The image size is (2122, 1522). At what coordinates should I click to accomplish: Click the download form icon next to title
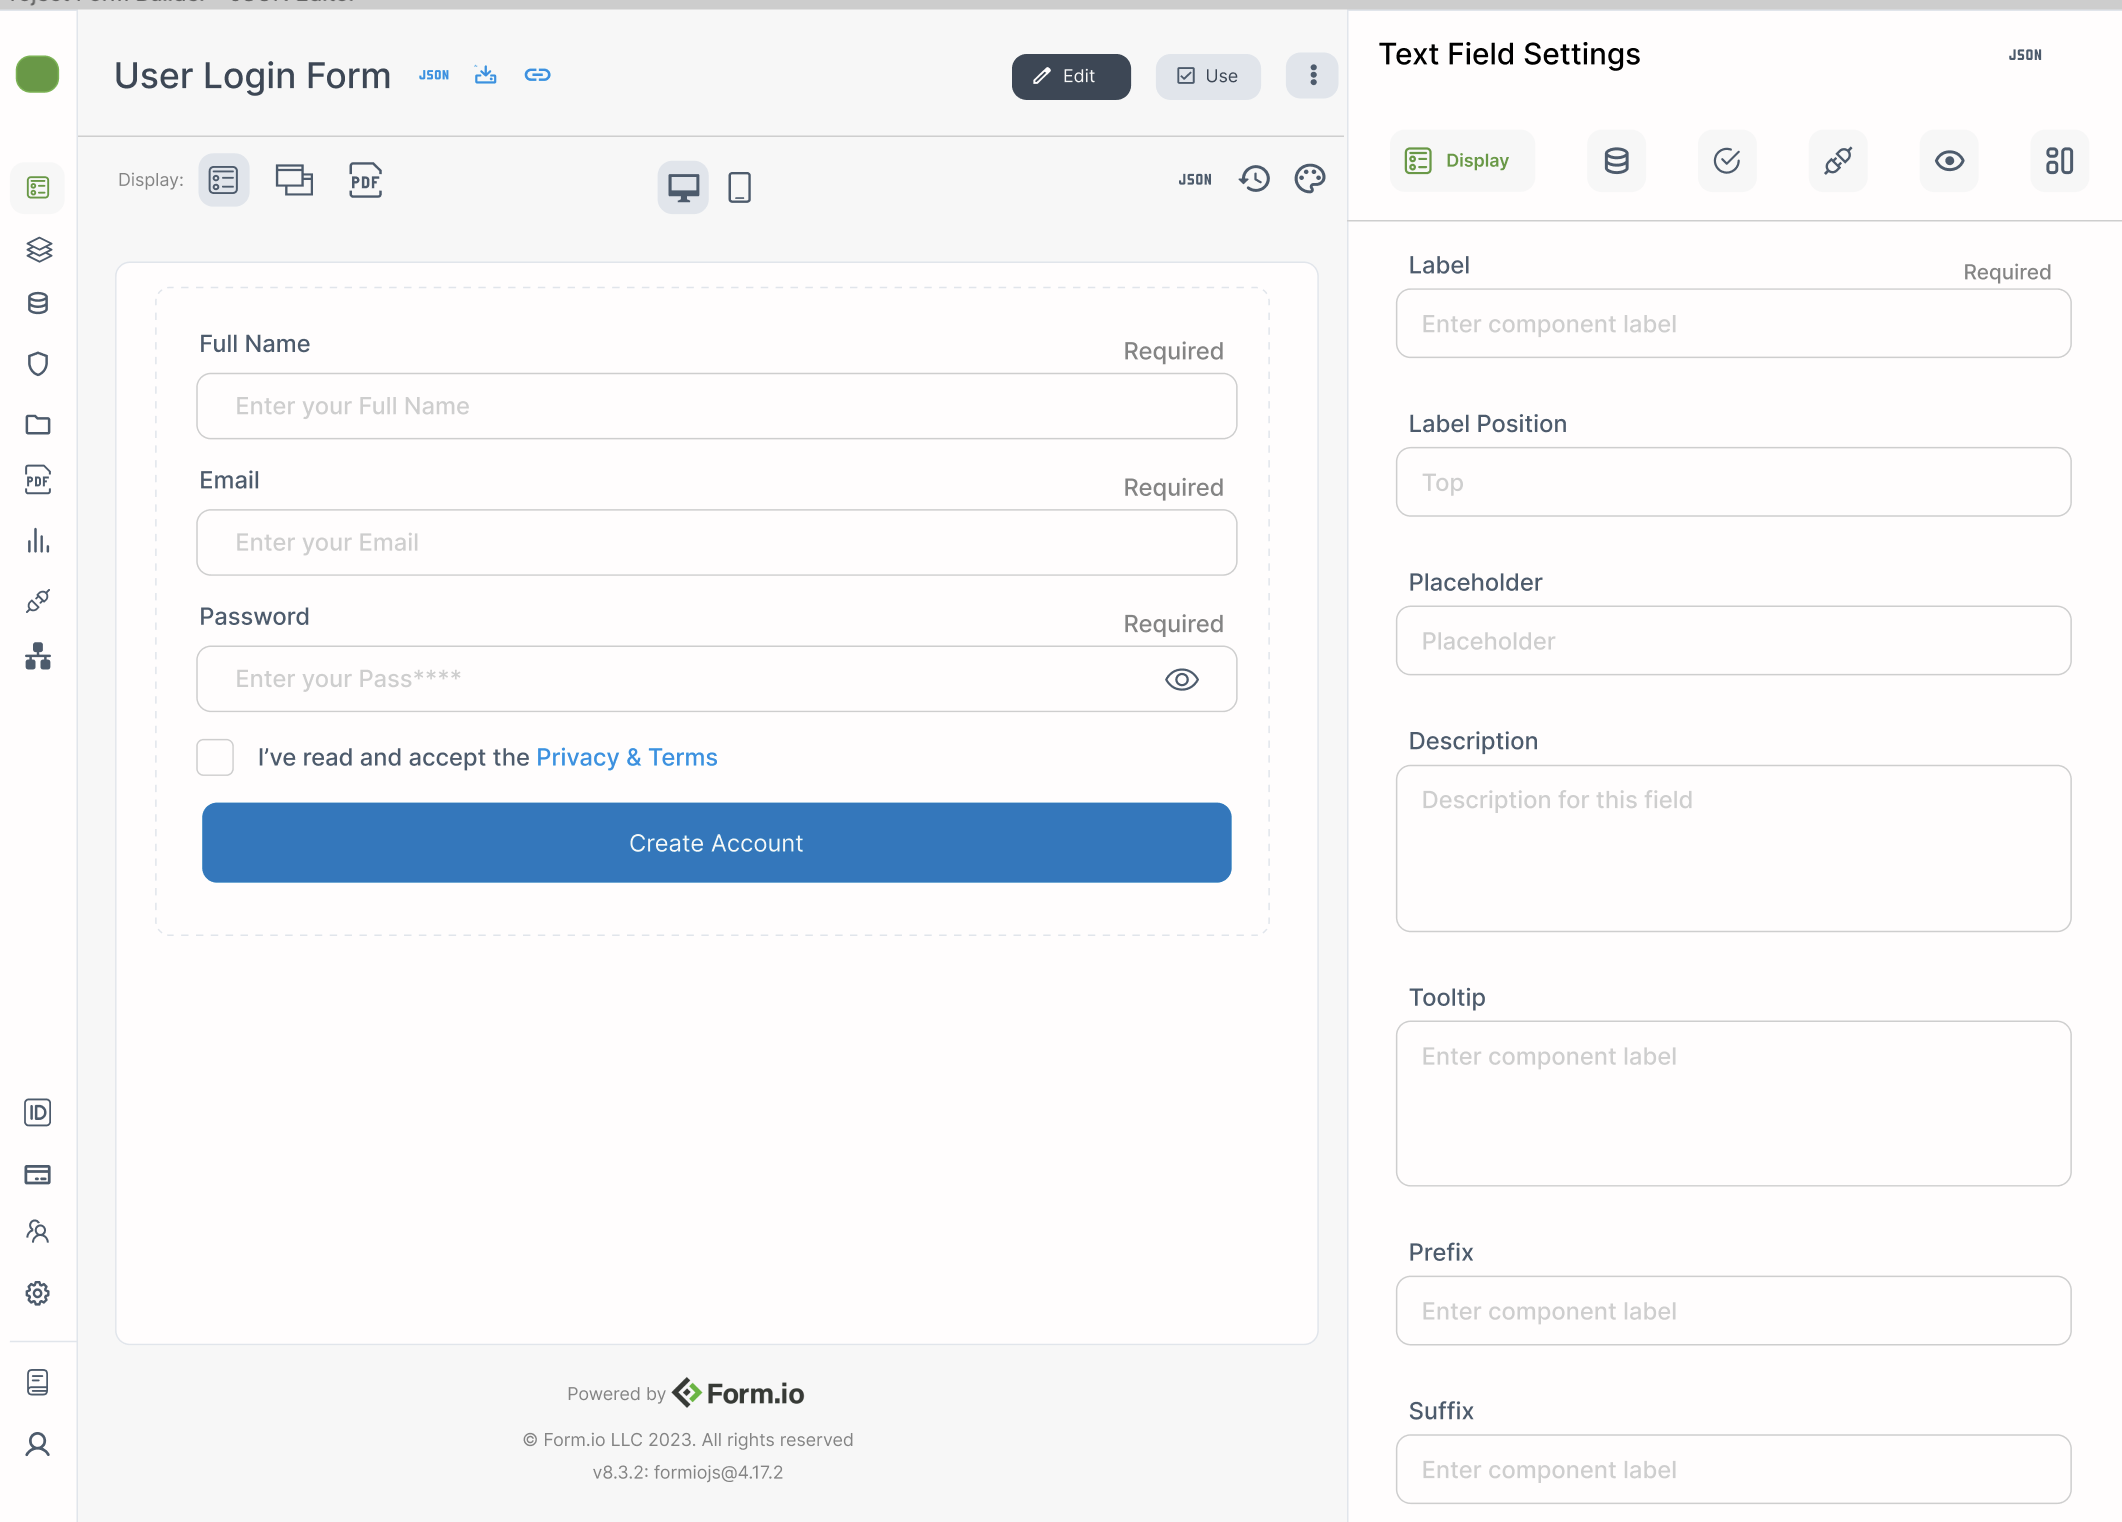click(486, 75)
